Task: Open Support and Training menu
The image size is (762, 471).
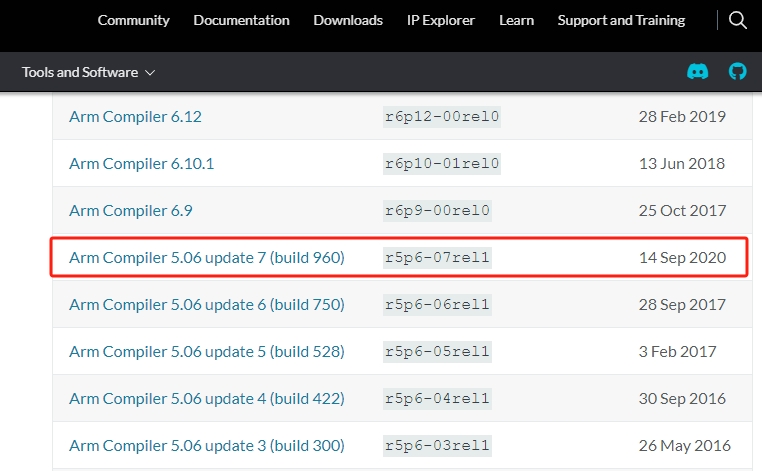Action: coord(621,20)
